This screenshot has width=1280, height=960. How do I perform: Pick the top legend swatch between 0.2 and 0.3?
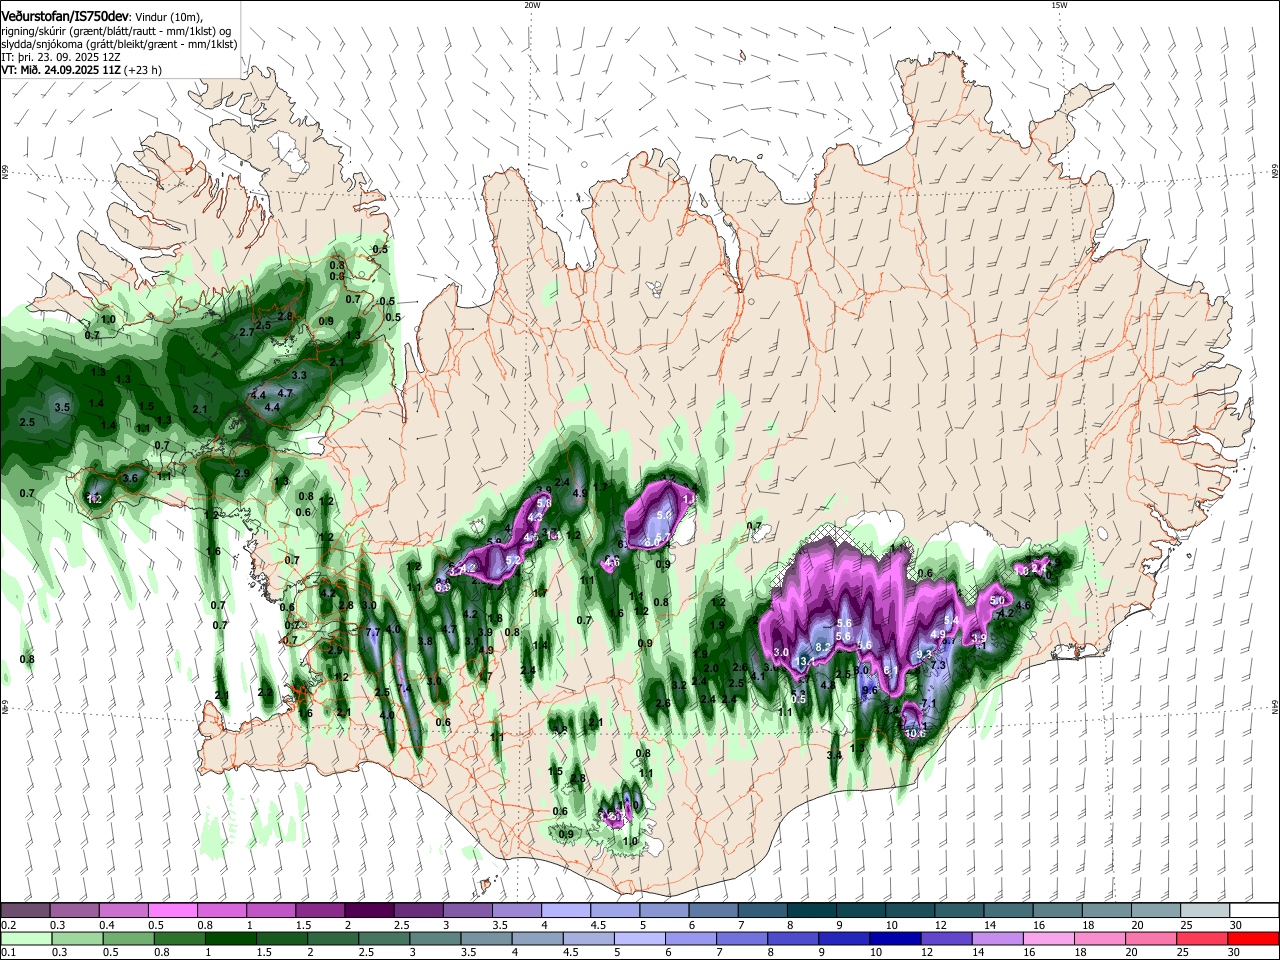25,911
